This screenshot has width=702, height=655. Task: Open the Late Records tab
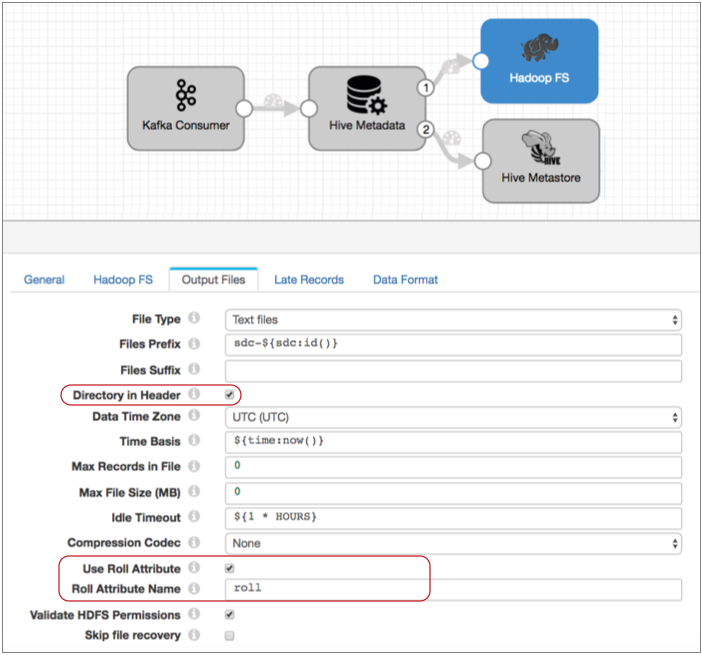pos(309,280)
